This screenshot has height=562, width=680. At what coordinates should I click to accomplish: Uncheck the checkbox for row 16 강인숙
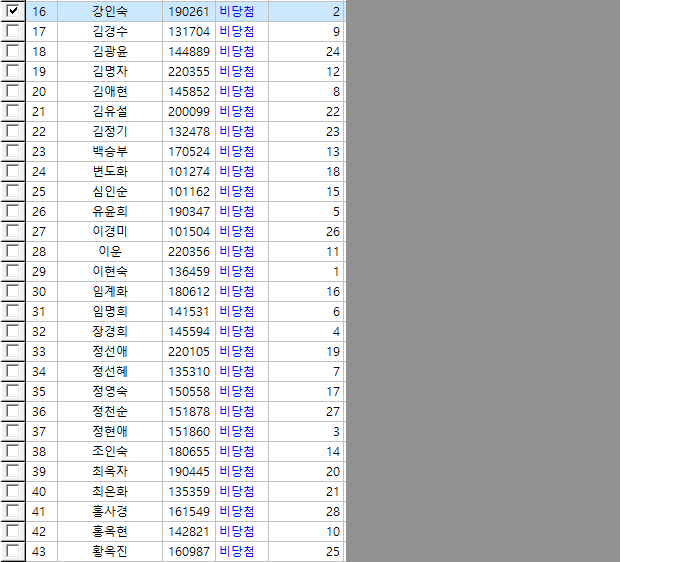click(x=13, y=10)
